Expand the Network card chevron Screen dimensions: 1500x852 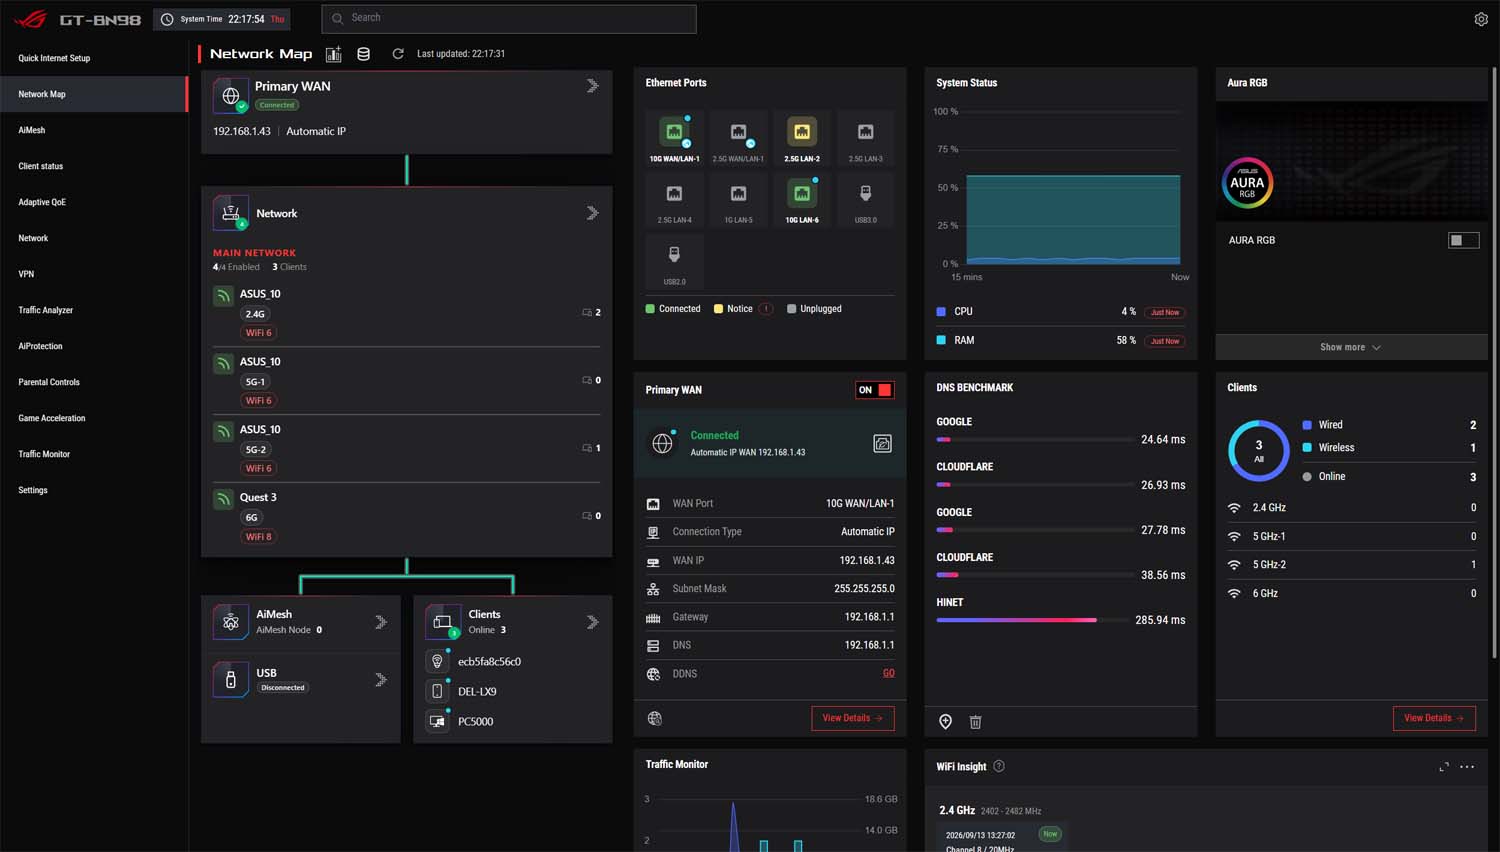coord(593,213)
